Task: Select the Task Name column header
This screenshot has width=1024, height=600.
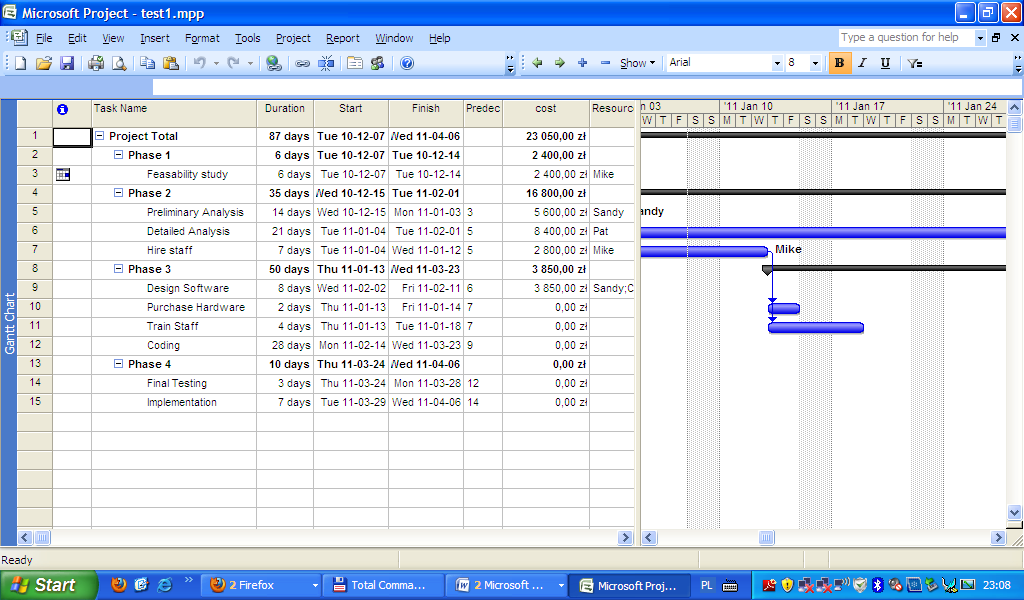Action: point(174,113)
